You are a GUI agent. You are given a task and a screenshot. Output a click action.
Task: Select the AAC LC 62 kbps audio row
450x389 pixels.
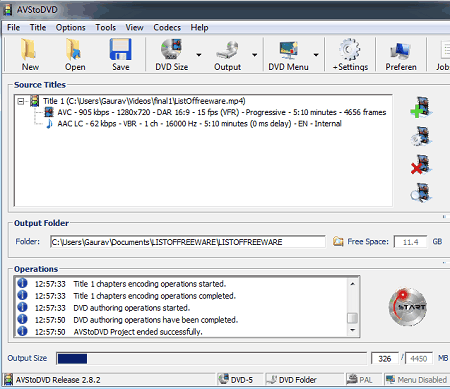tap(199, 124)
